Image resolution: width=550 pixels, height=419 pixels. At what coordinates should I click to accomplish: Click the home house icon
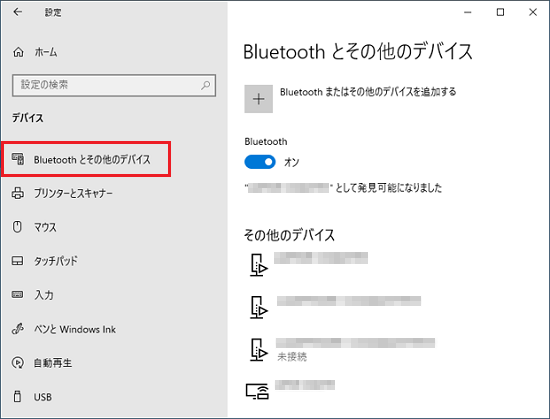(18, 52)
